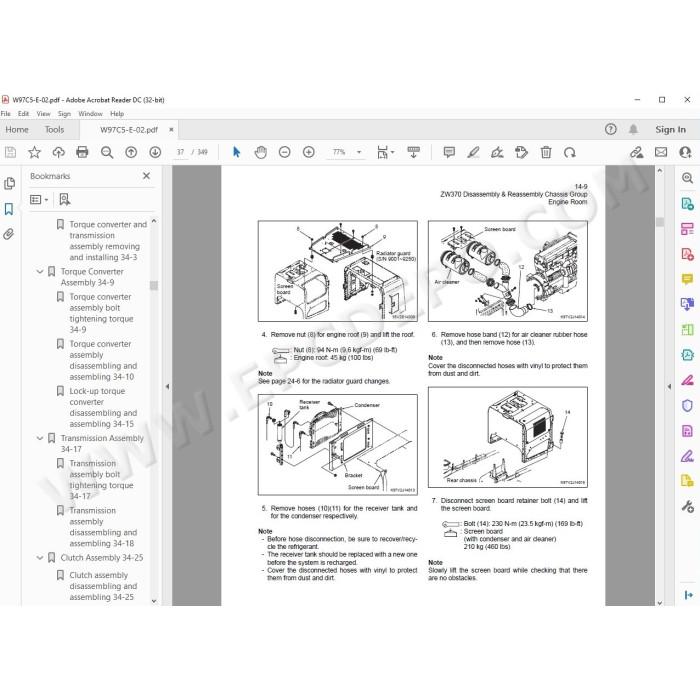Click document scroll up arrow
This screenshot has height=700, width=700.
coord(660,171)
